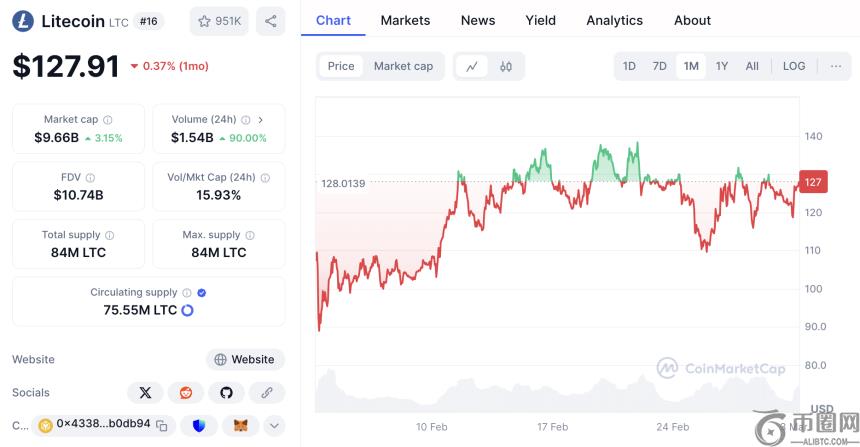Screen dimensions: 860x447
Task: Open Litecoin's X (Twitter) social link
Action: click(145, 393)
